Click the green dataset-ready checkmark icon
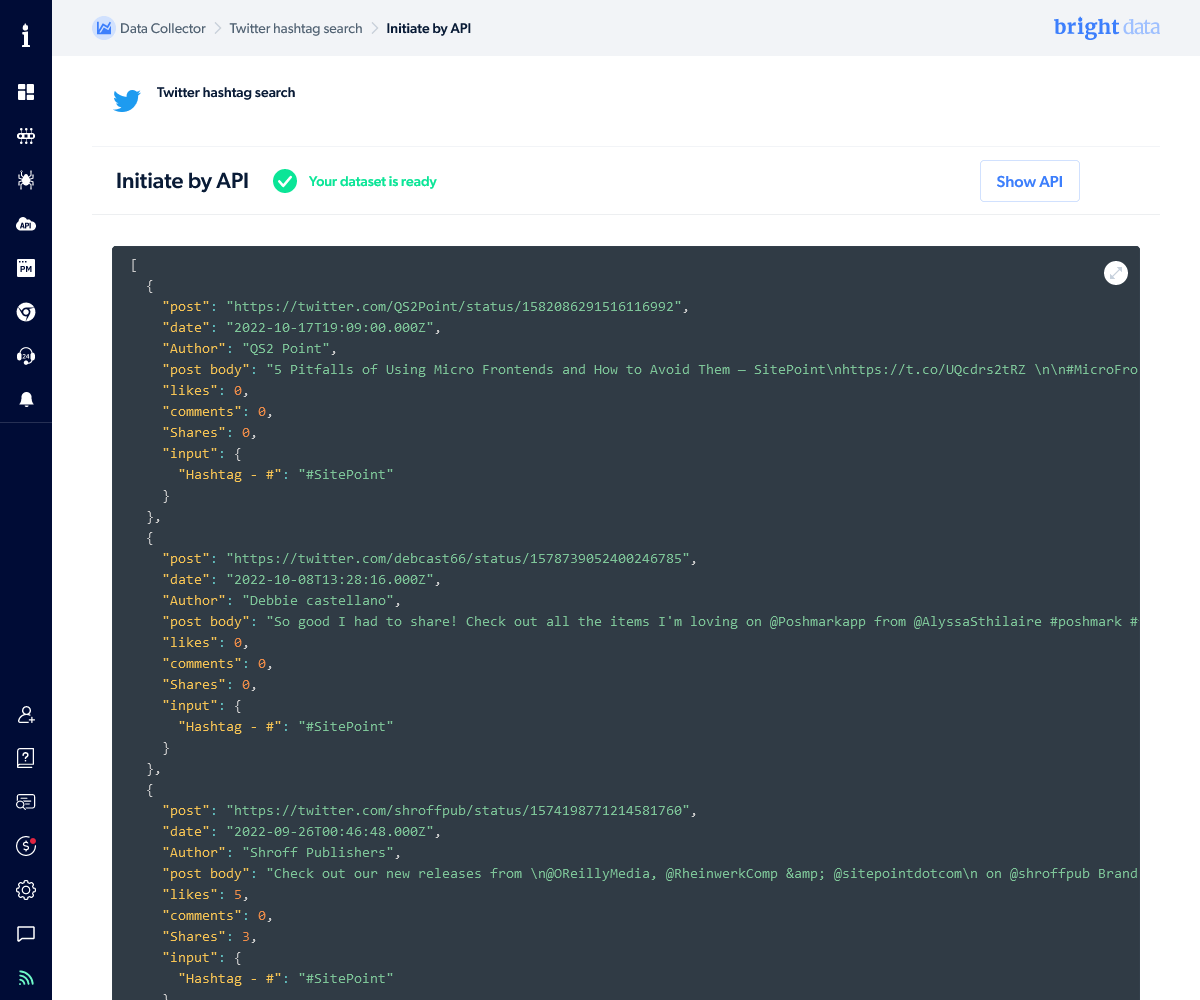Viewport: 1200px width, 1000px height. point(285,181)
